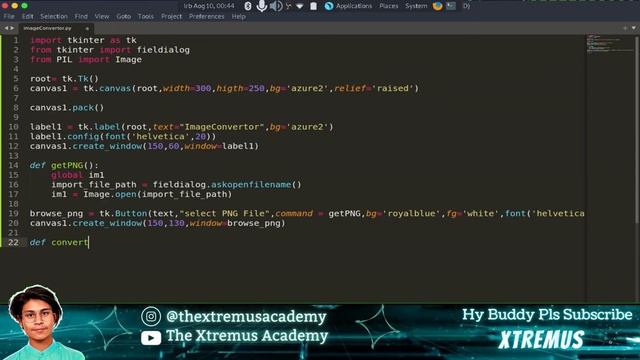This screenshot has height=360, width=640.
Task: Click the battery icon in top panel
Action: pos(313,6)
